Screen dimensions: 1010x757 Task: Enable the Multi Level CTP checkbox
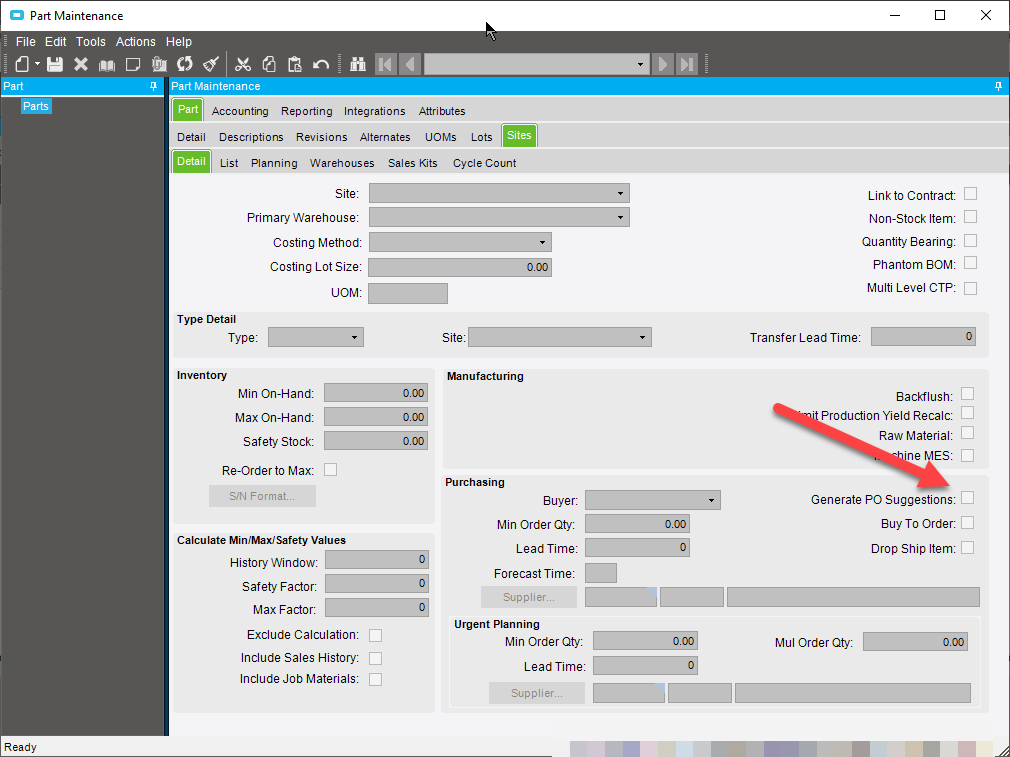click(x=970, y=288)
